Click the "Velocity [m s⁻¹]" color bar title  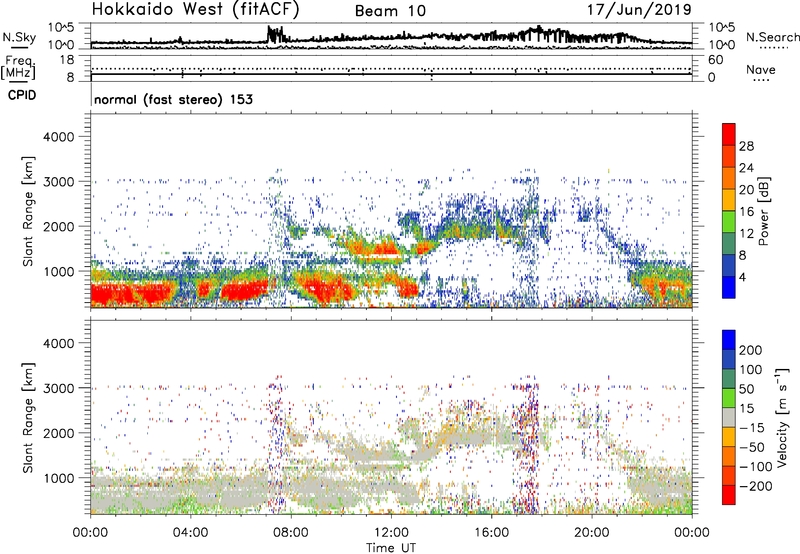(782, 417)
